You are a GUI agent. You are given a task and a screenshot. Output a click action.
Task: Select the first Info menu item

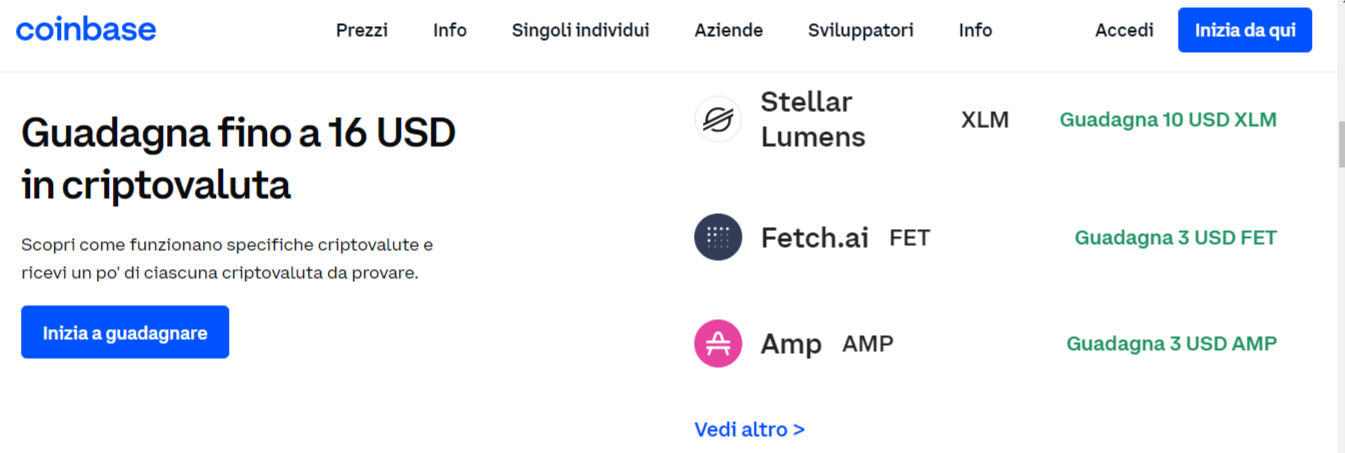[450, 30]
